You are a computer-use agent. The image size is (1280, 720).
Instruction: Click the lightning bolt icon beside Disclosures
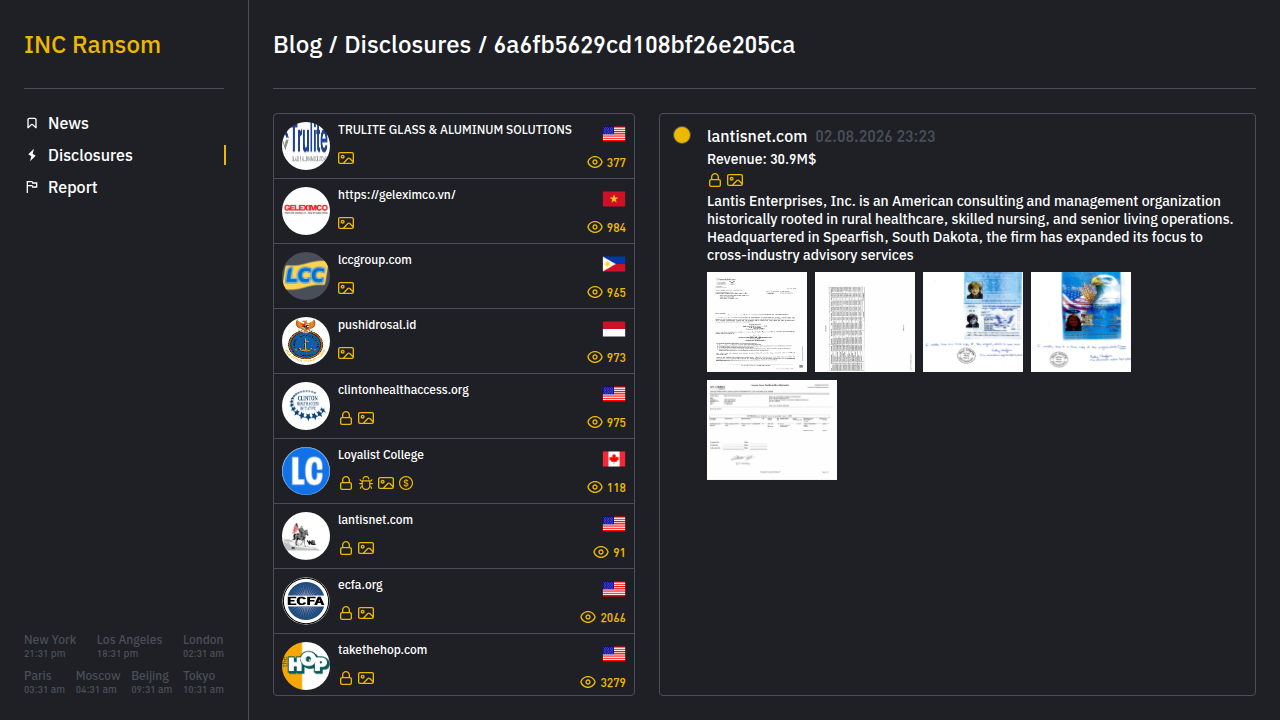pyautogui.click(x=32, y=155)
